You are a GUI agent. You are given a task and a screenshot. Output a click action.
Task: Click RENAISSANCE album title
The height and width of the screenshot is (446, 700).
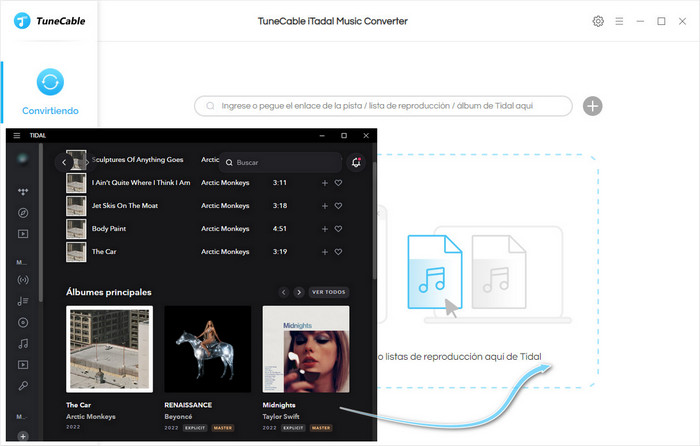188,405
